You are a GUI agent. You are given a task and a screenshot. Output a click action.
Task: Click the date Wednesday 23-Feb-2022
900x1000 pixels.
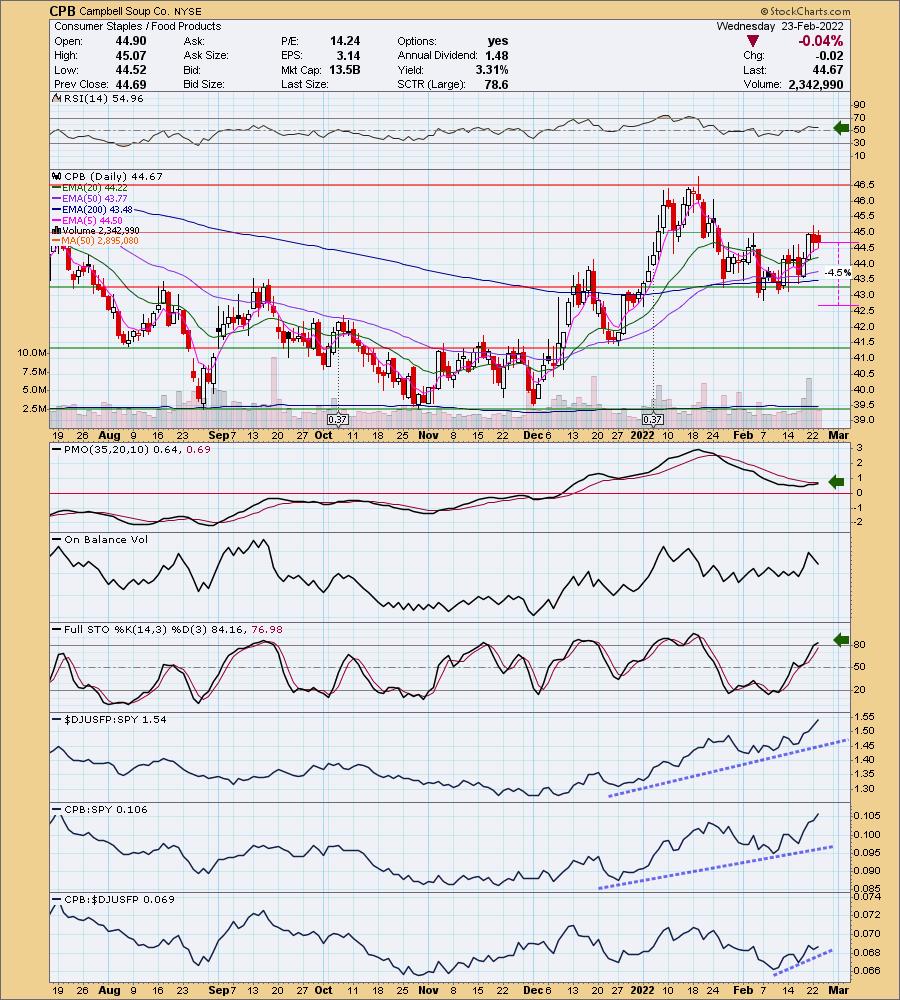[779, 26]
